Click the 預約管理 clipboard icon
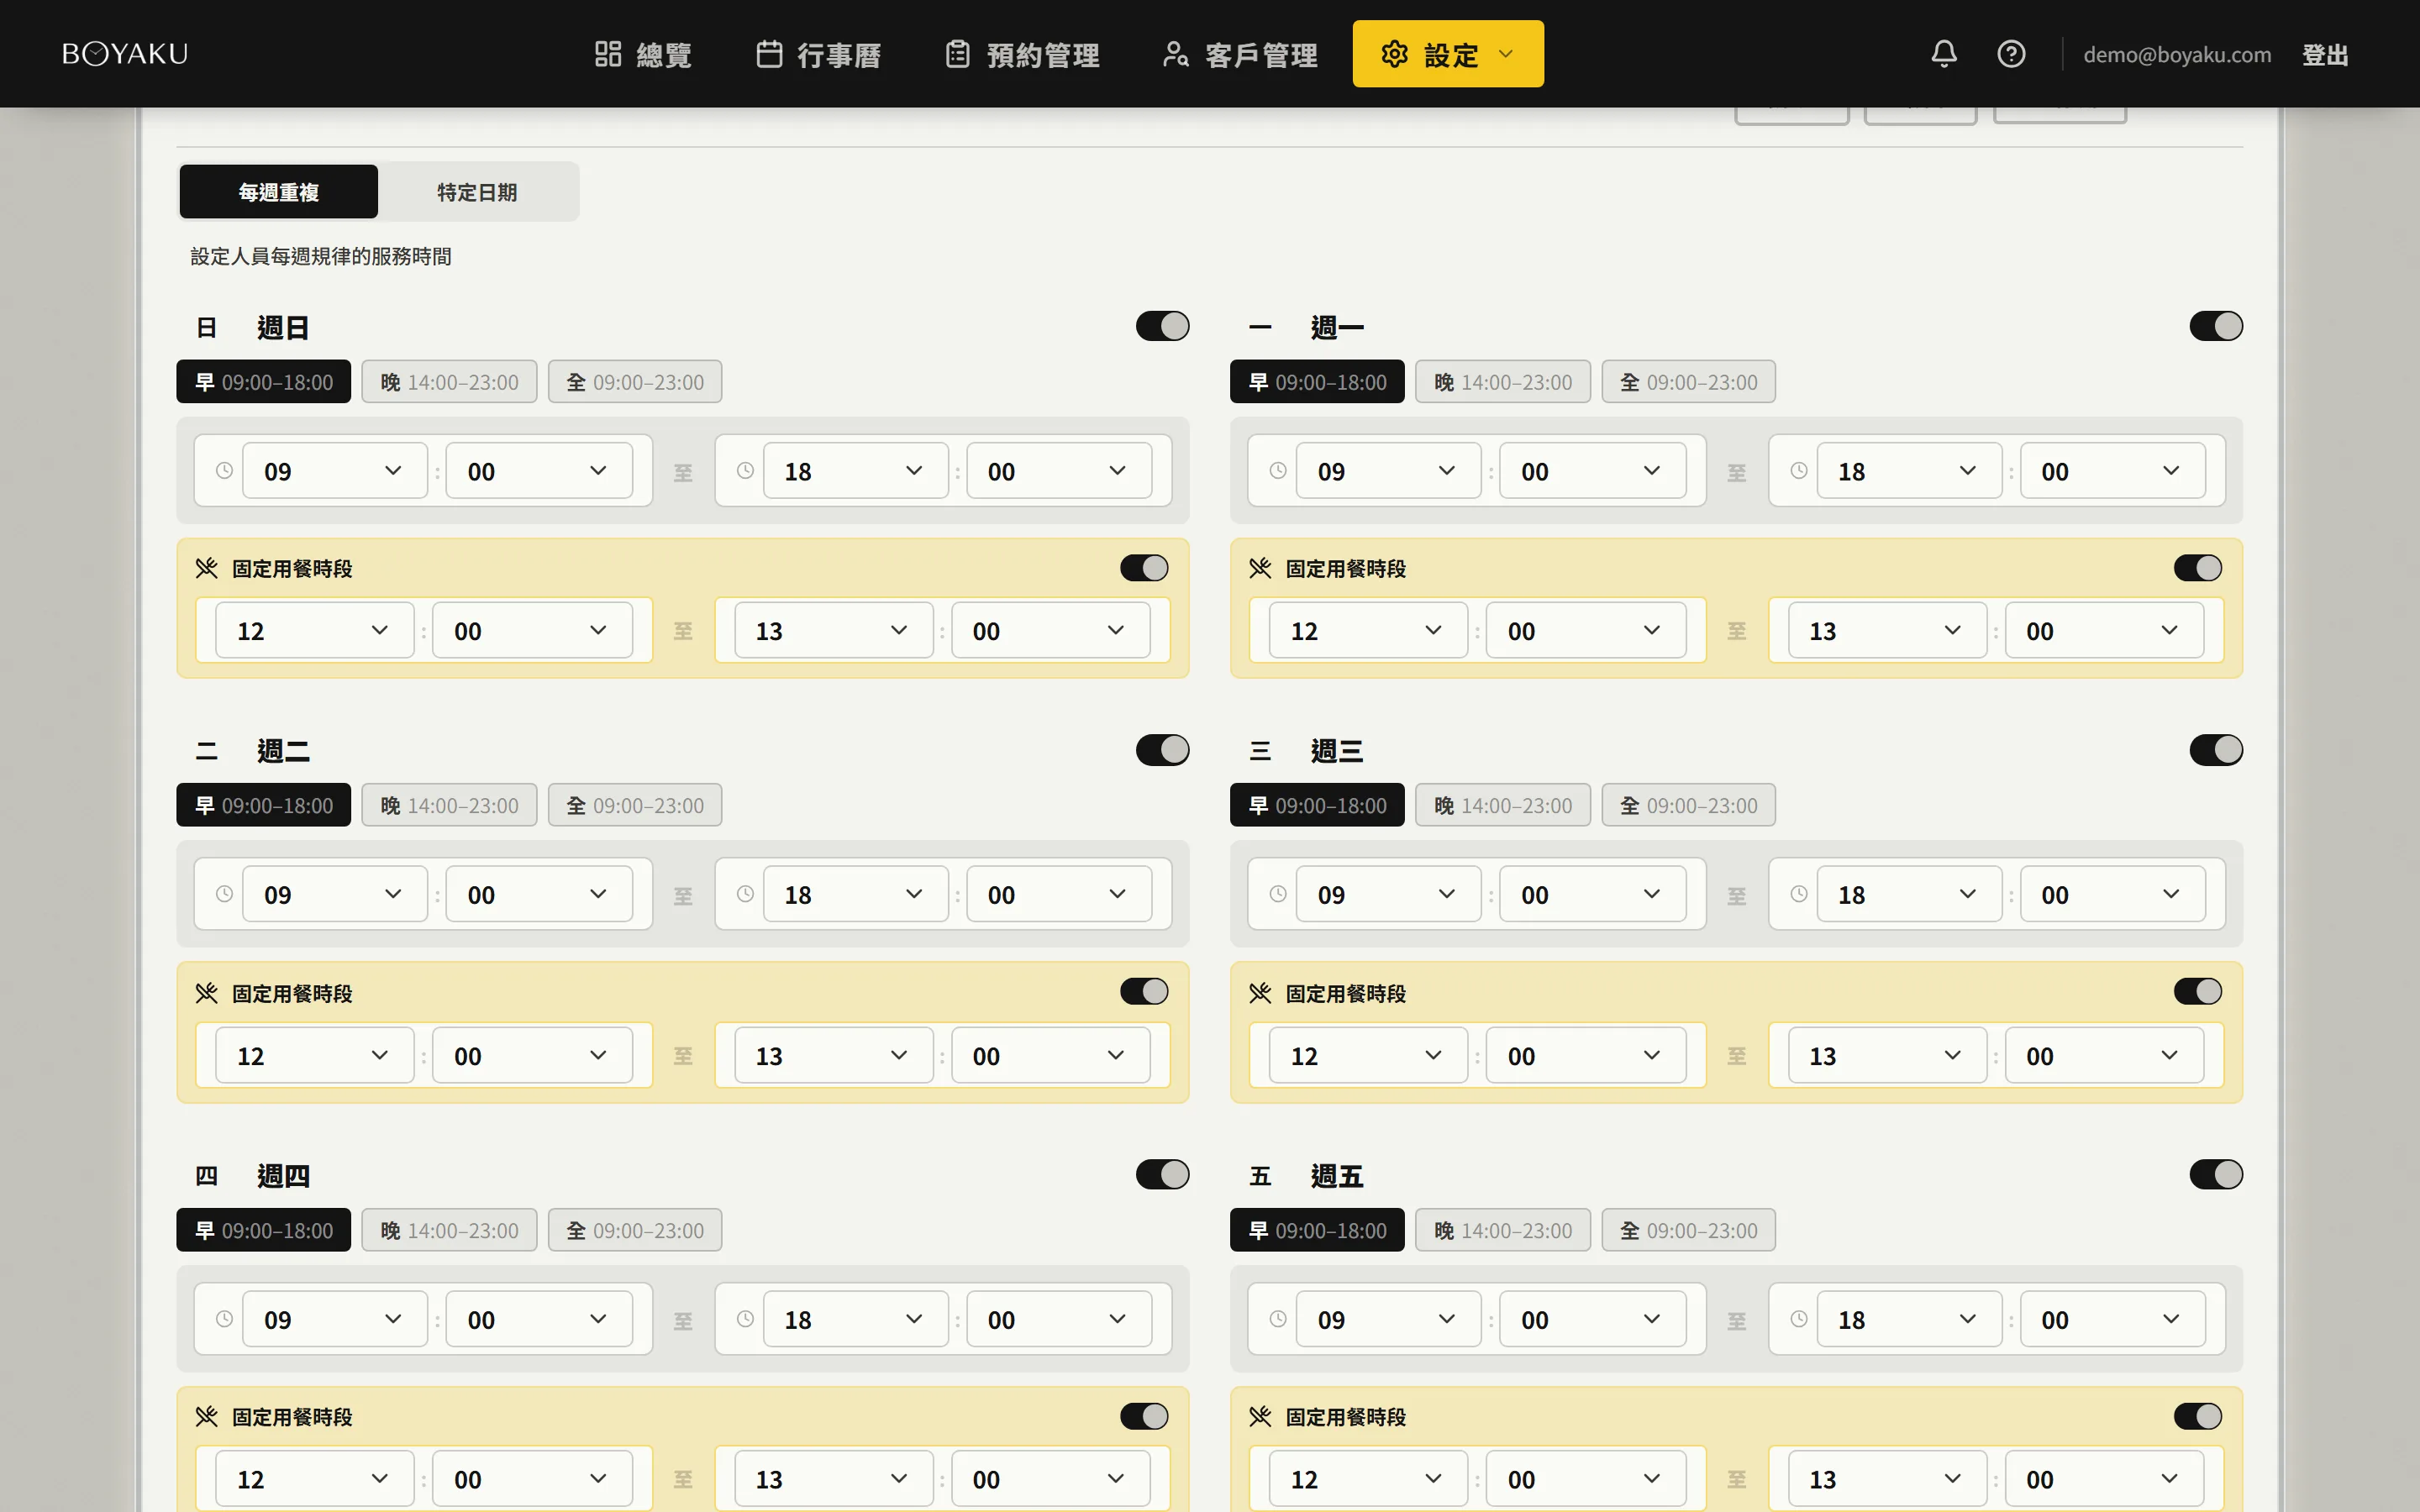This screenshot has width=2420, height=1512. click(x=958, y=54)
